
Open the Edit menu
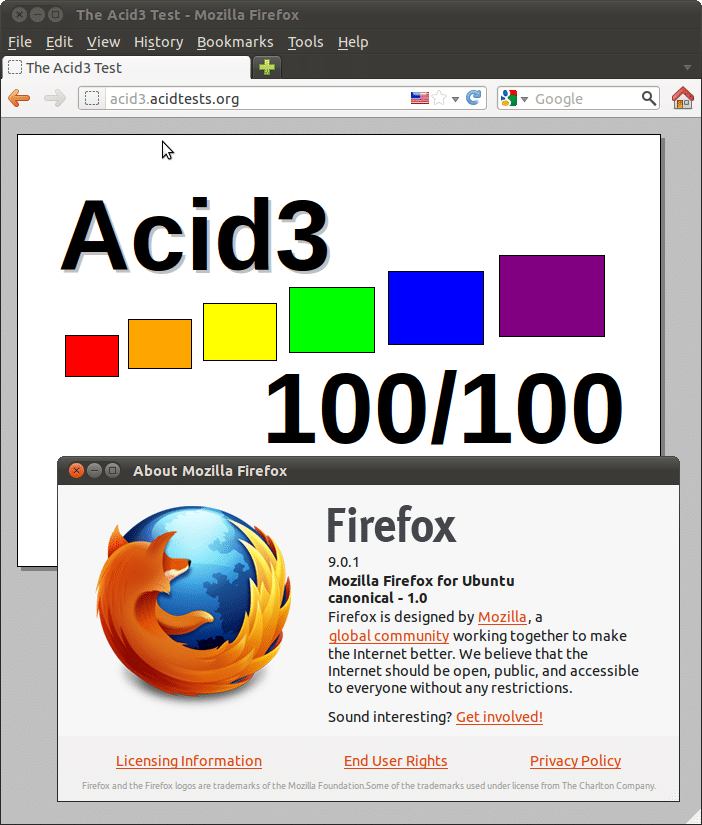[59, 42]
